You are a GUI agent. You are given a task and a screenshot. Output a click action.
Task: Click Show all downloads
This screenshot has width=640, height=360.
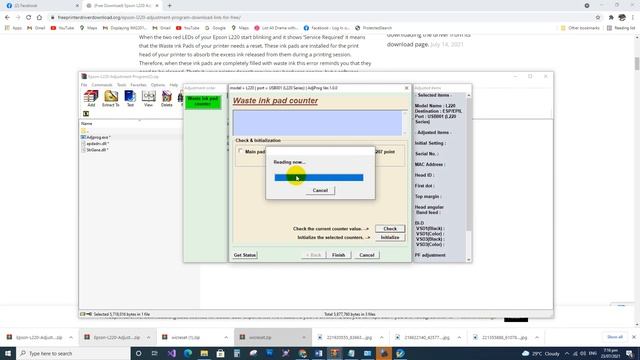click(x=615, y=337)
